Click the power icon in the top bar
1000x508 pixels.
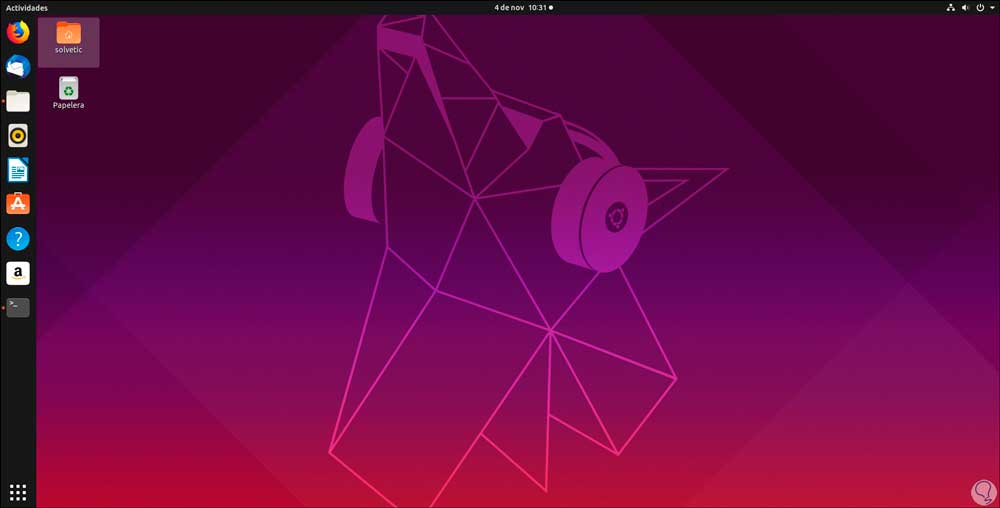980,8
